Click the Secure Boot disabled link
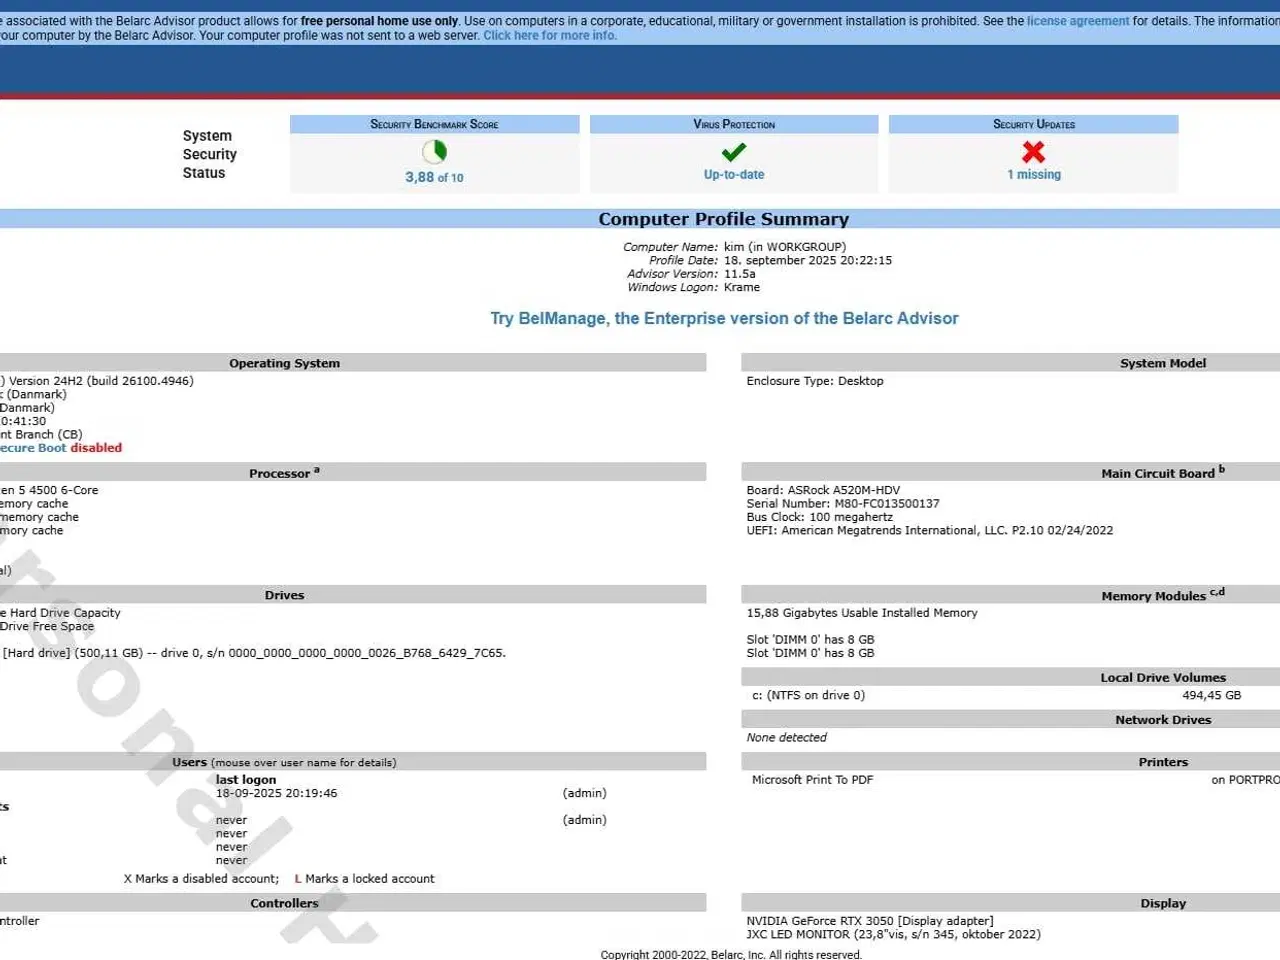Viewport: 1280px width, 960px height. point(61,448)
